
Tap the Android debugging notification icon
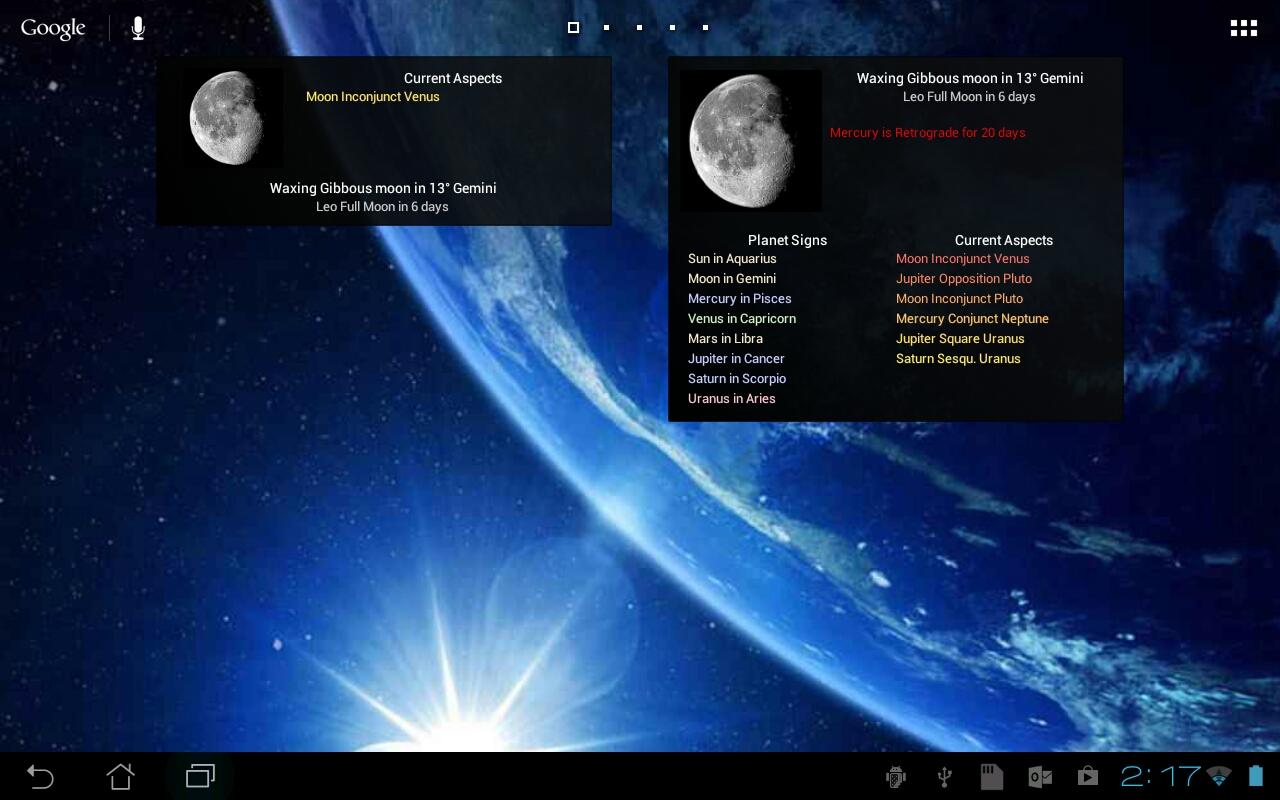click(x=896, y=776)
